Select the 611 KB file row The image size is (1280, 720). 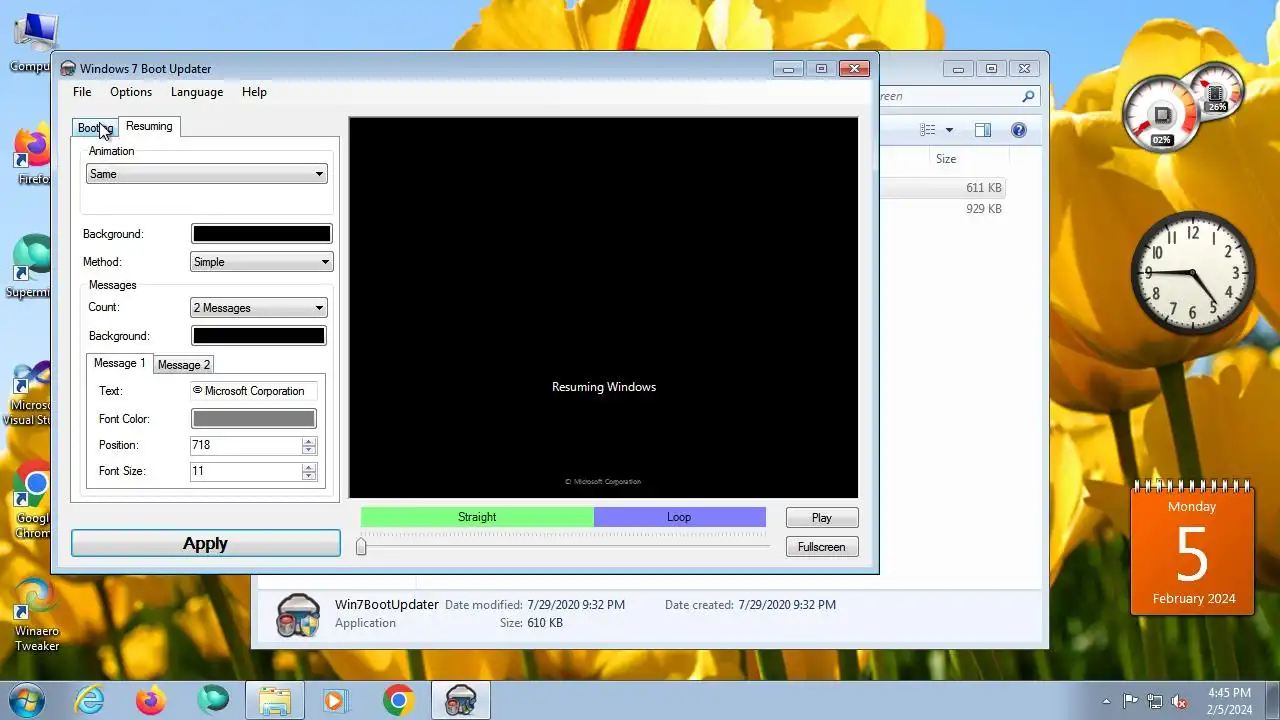point(942,188)
